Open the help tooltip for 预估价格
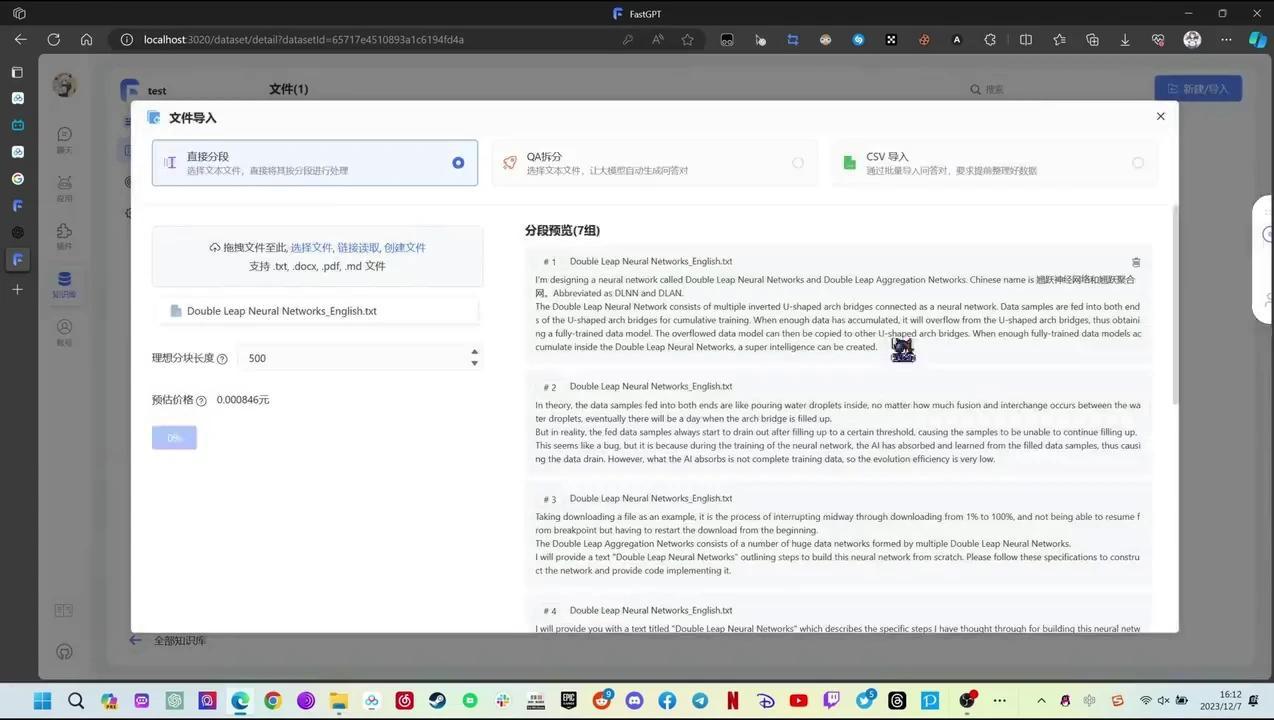The width and height of the screenshot is (1274, 720). coord(201,401)
